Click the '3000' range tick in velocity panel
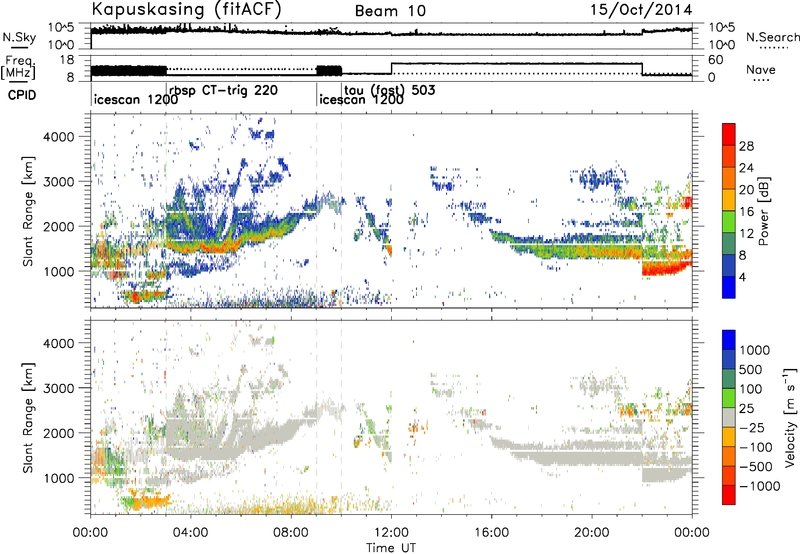The image size is (800, 554). click(x=58, y=388)
